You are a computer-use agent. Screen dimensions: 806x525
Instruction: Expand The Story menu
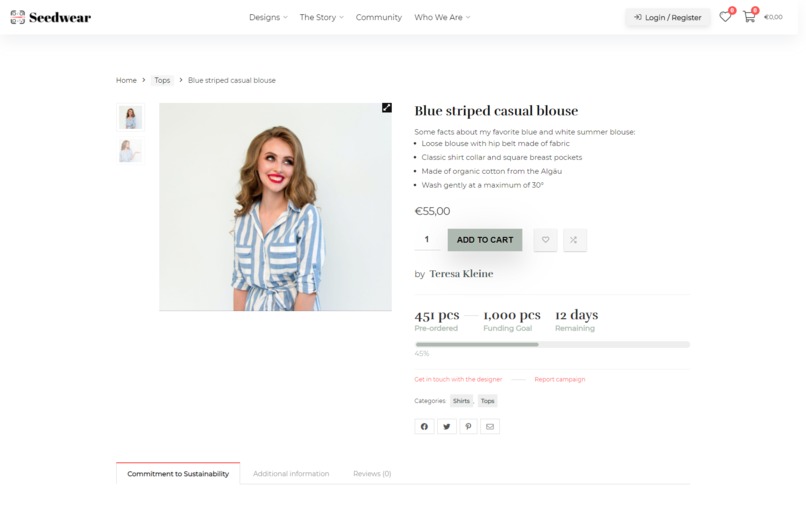[322, 17]
